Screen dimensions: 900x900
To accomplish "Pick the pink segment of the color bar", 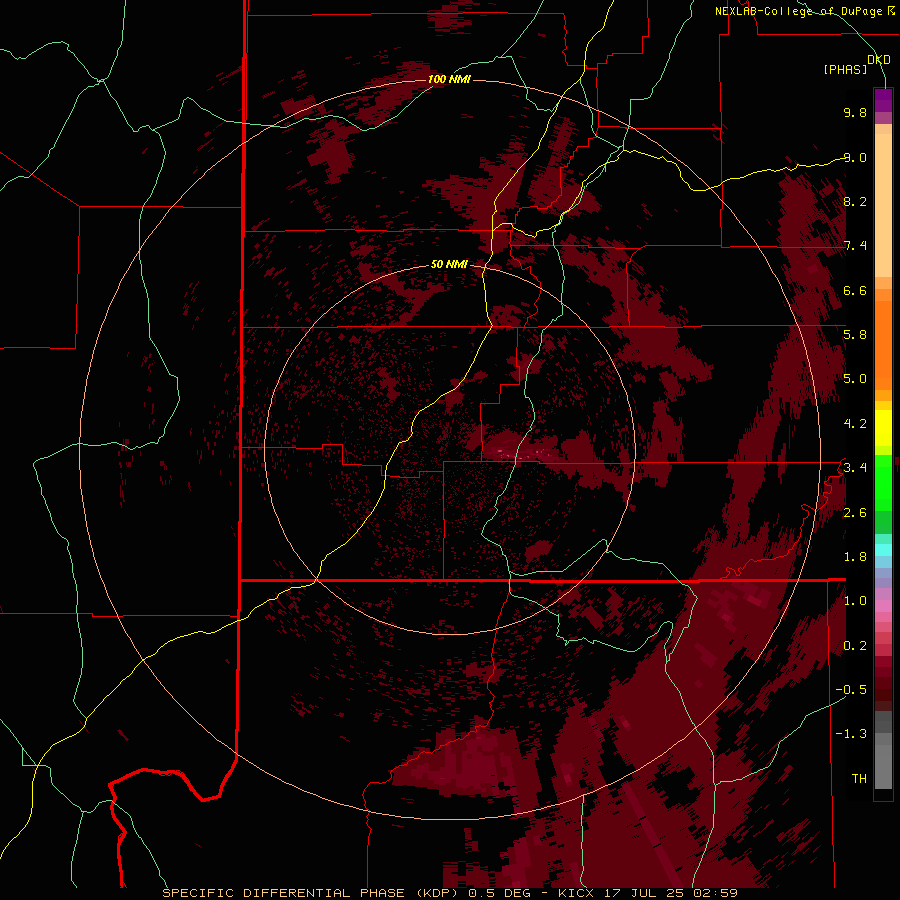I will click(883, 606).
